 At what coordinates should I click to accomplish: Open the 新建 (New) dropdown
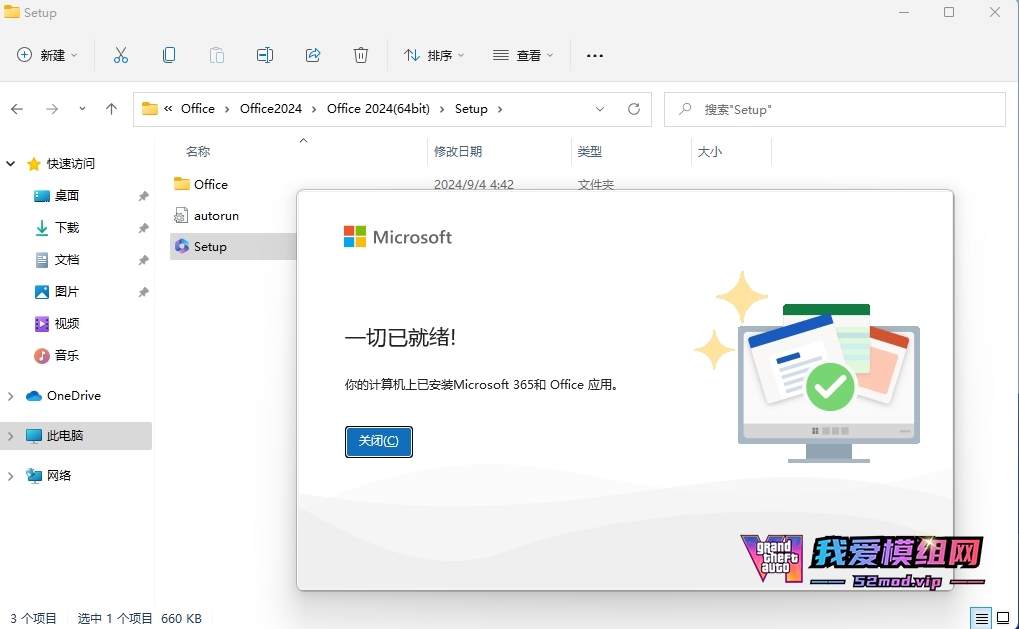pyautogui.click(x=47, y=55)
